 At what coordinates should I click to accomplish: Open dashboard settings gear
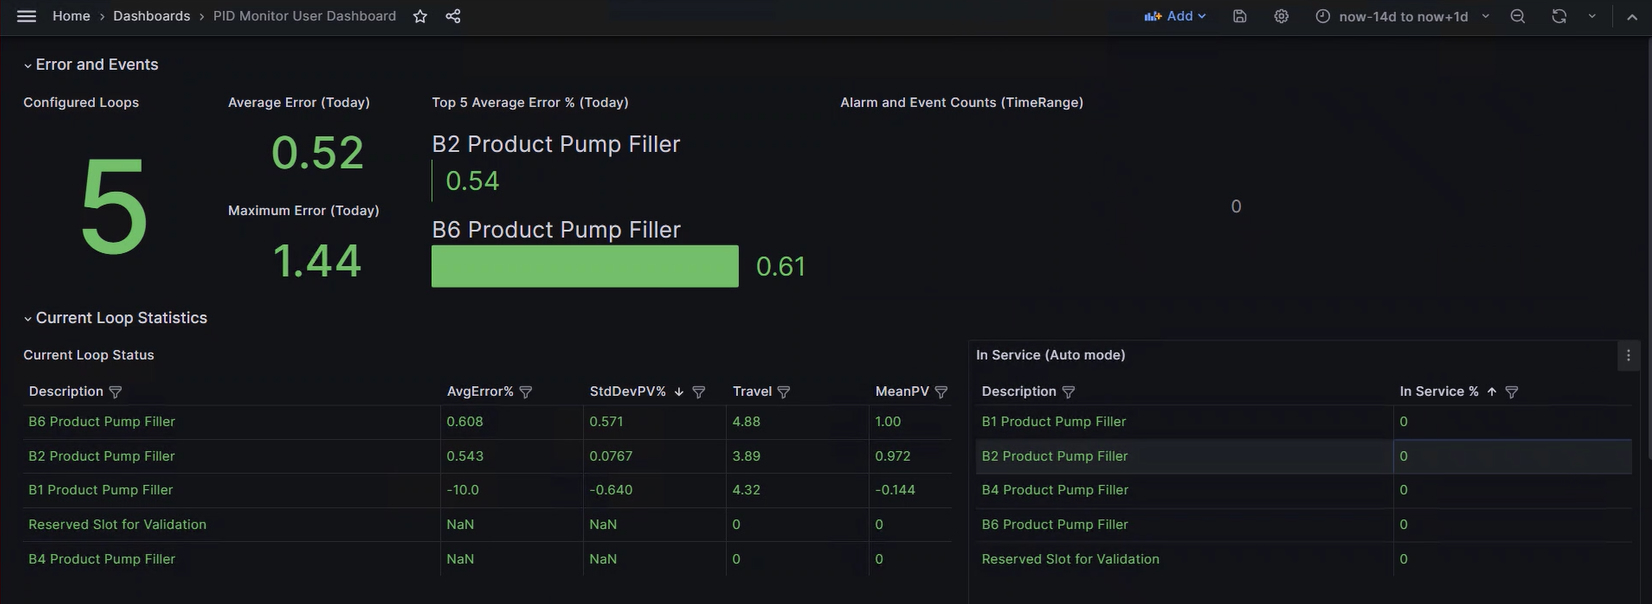(x=1281, y=16)
